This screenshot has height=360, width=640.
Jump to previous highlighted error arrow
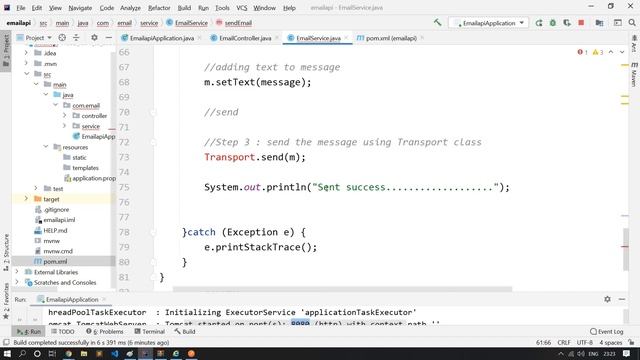coord(611,52)
